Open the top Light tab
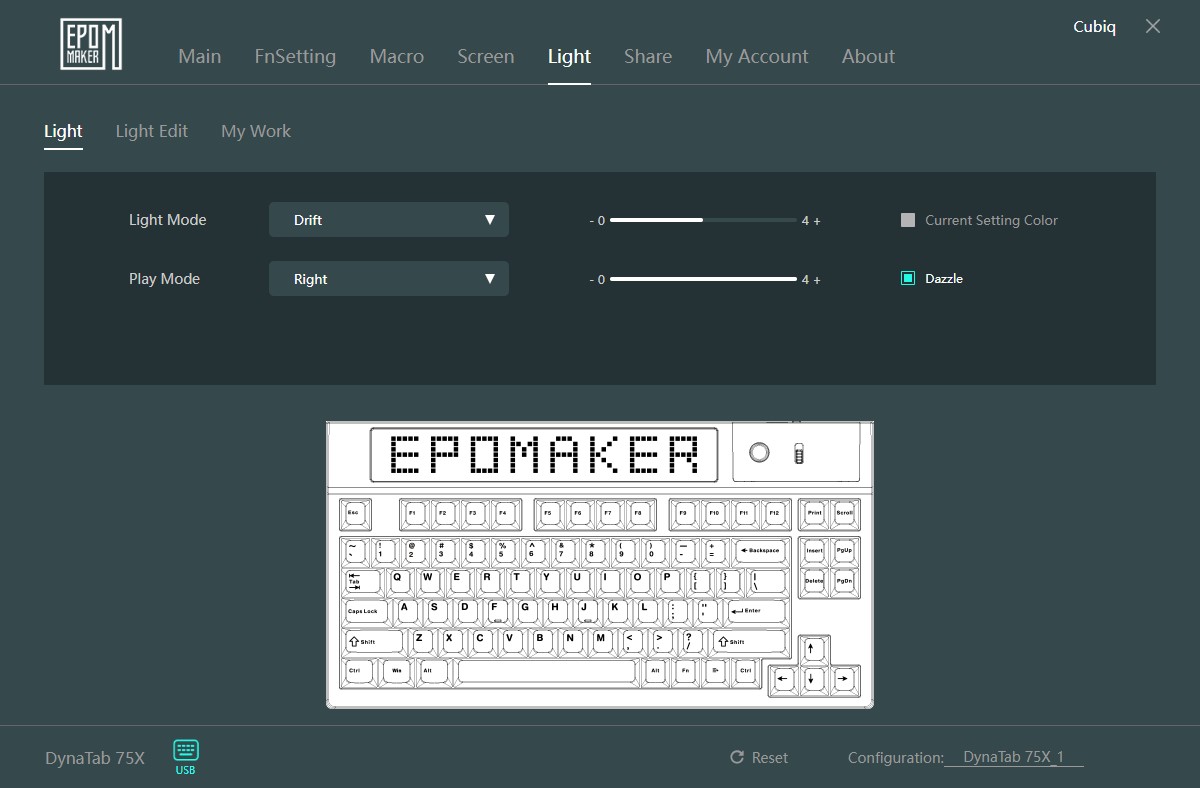Screen dimensions: 1200x788 click(x=569, y=57)
